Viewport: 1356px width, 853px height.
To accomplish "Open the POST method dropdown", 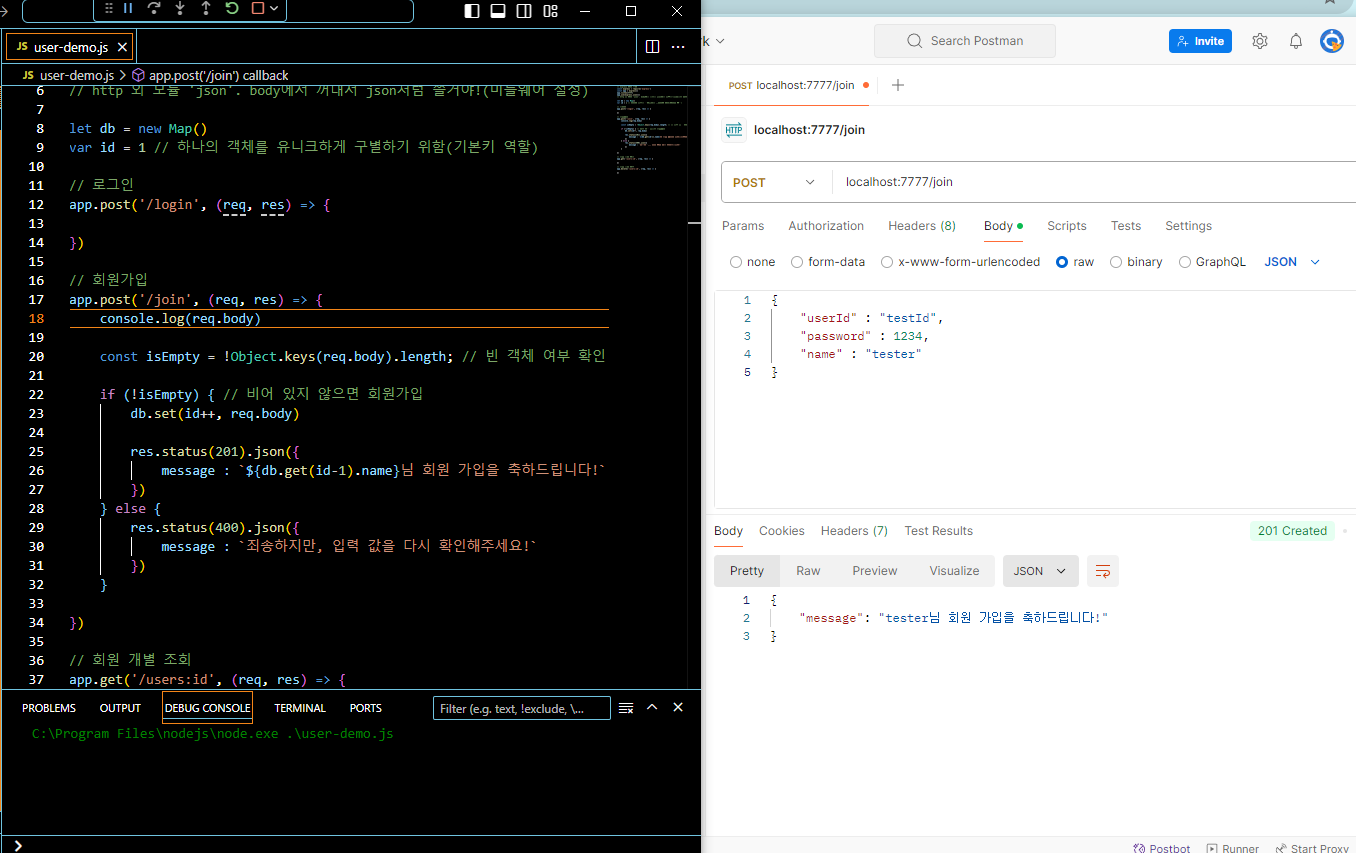I will click(x=775, y=182).
